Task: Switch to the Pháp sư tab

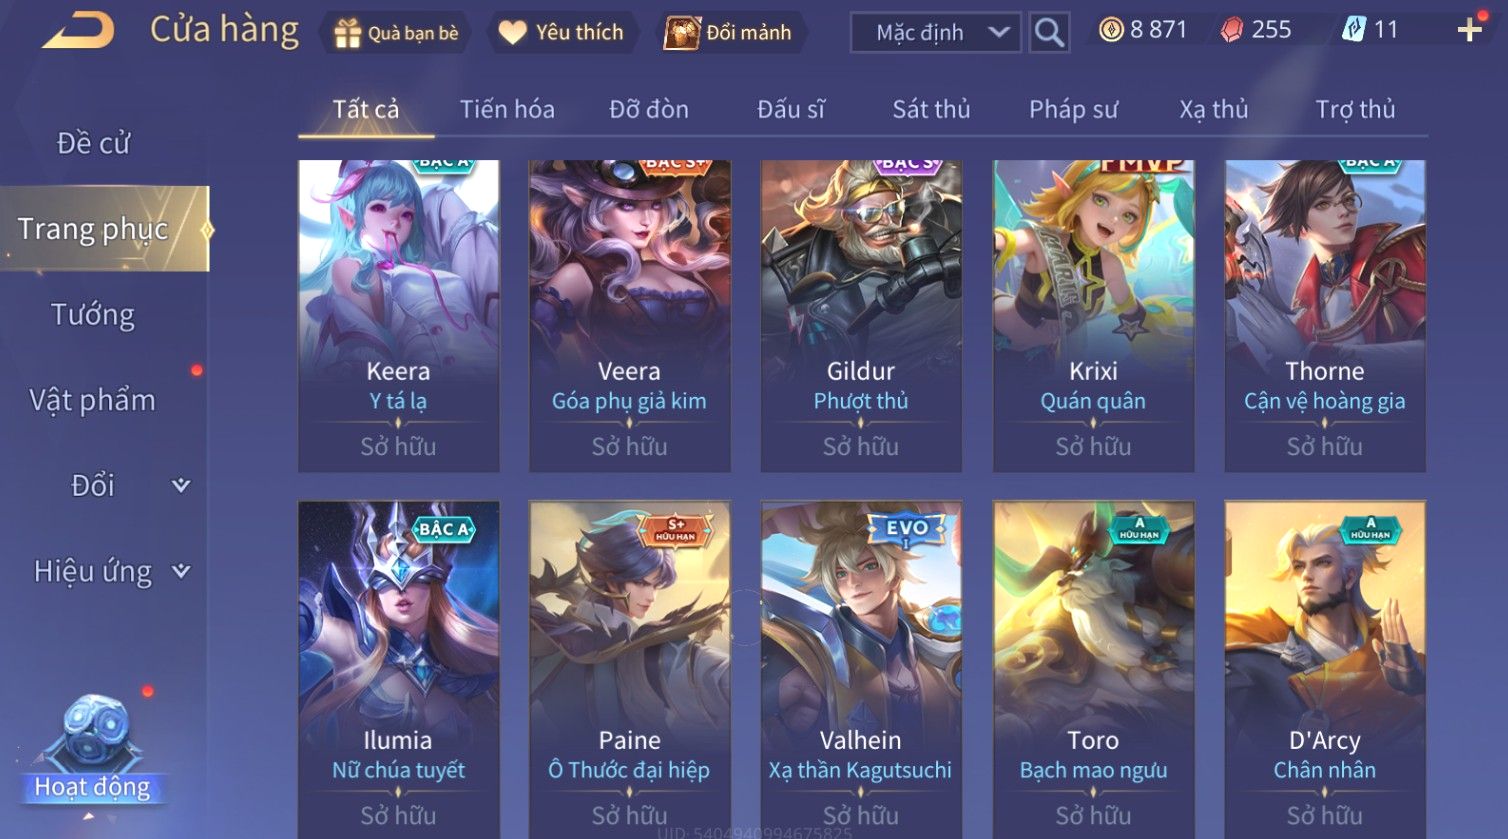Action: (x=1073, y=109)
